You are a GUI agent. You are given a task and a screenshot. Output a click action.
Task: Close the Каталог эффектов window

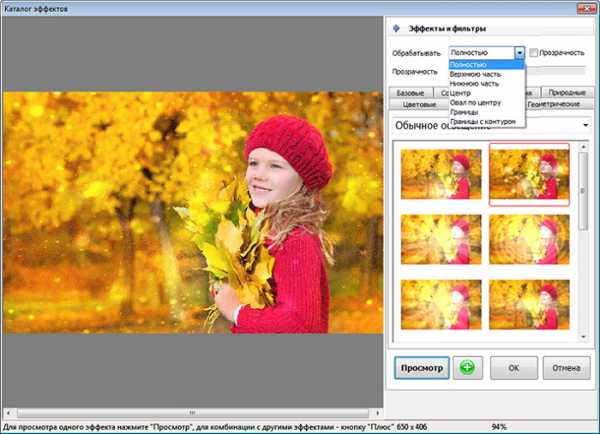[x=587, y=8]
